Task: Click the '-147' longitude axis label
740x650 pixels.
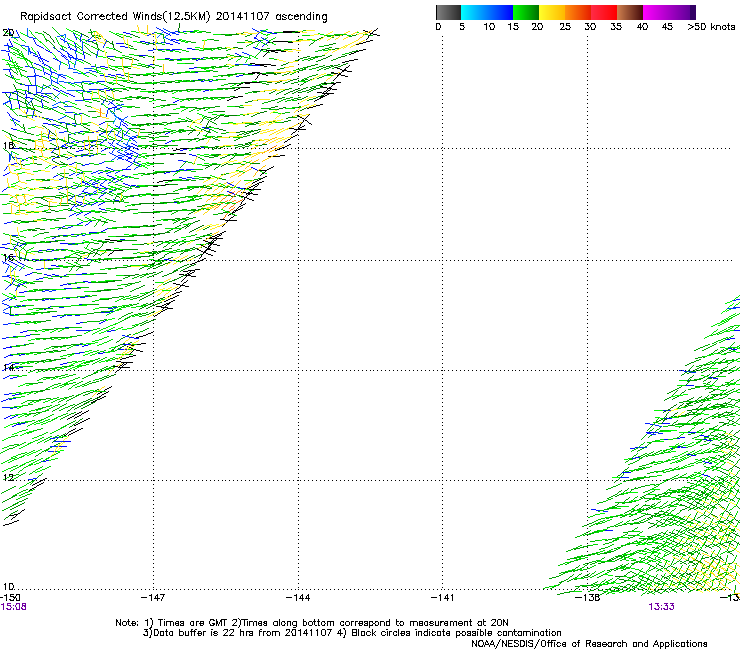Action: 153,598
